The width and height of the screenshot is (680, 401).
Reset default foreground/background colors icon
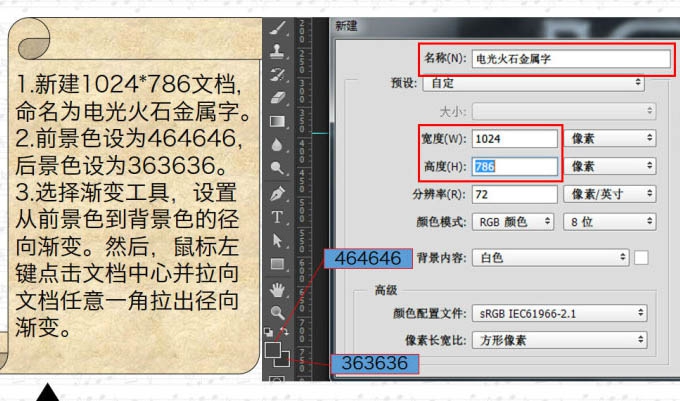(268, 333)
